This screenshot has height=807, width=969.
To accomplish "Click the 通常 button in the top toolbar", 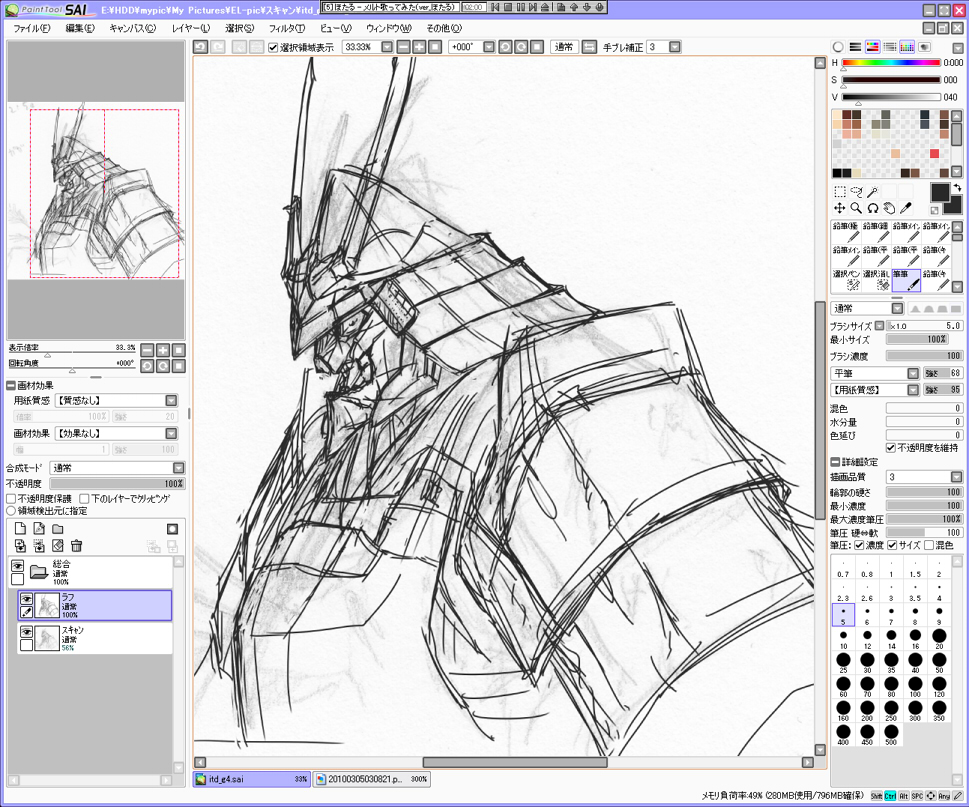I will pos(564,47).
